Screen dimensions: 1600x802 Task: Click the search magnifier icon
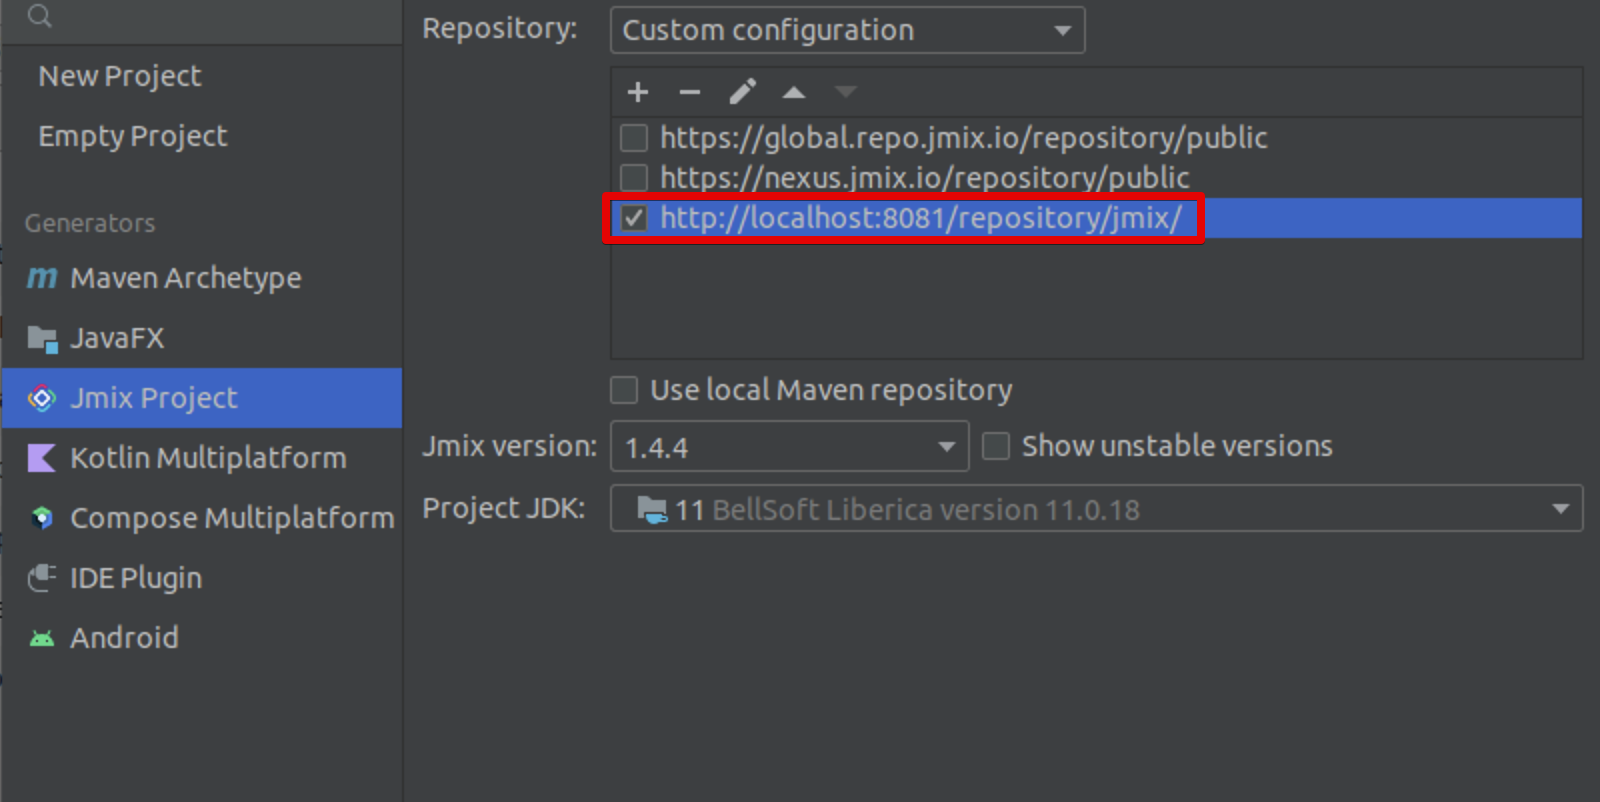pos(39,15)
